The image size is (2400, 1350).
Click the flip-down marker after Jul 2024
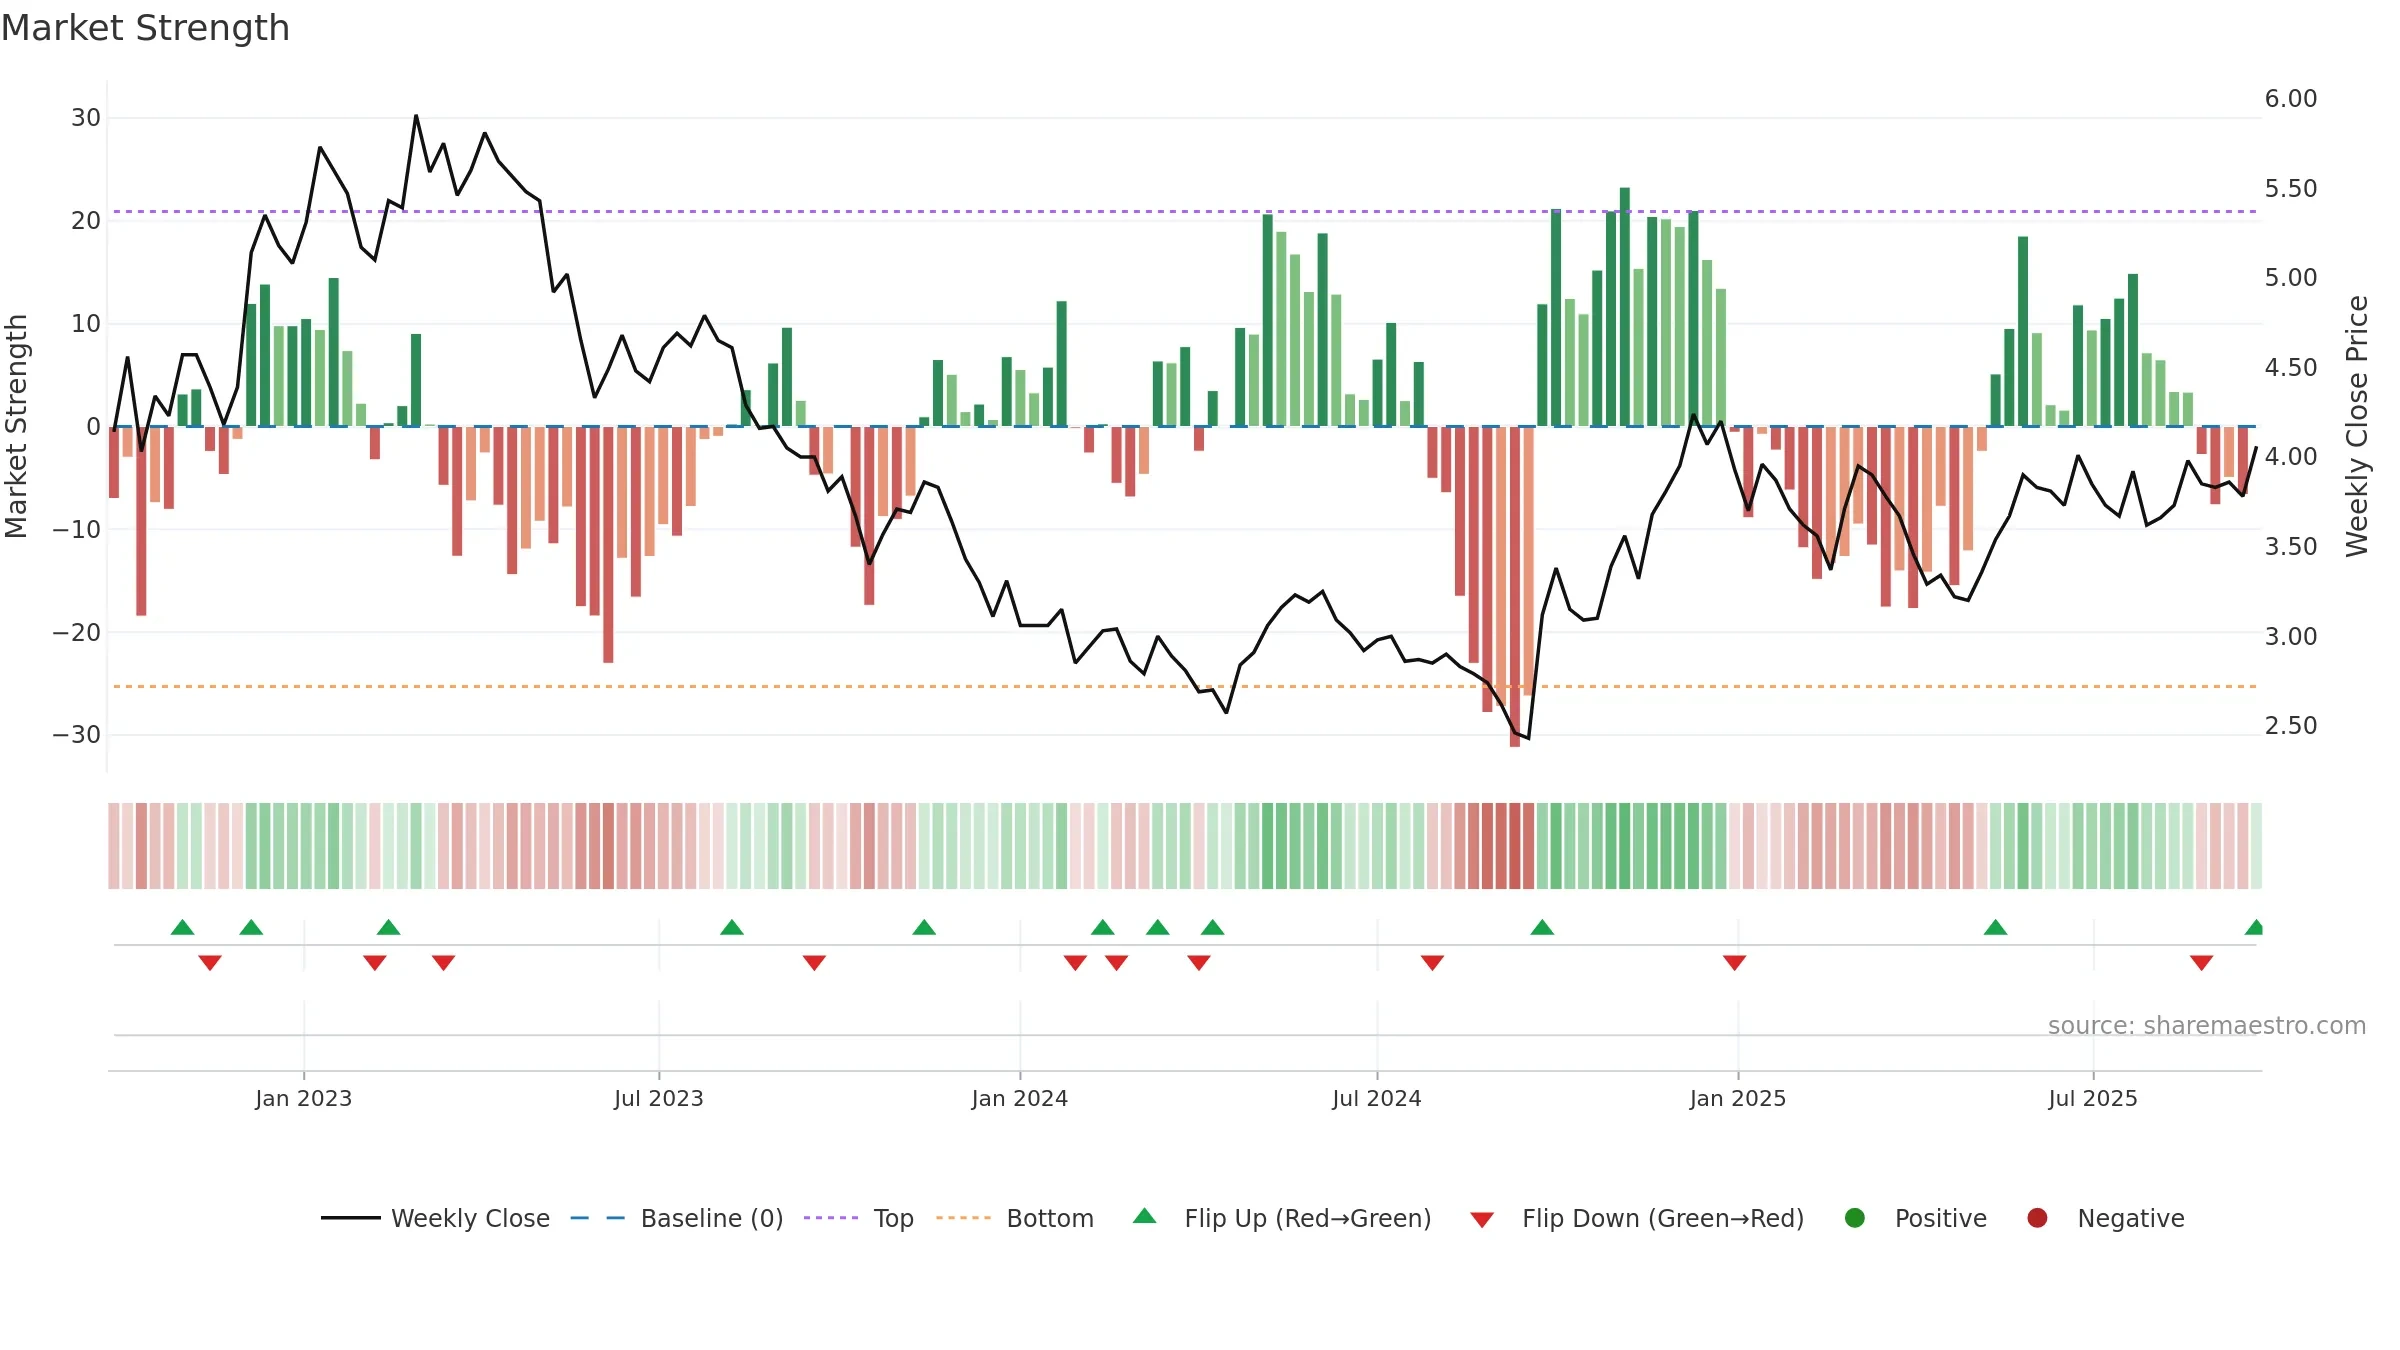(1432, 963)
